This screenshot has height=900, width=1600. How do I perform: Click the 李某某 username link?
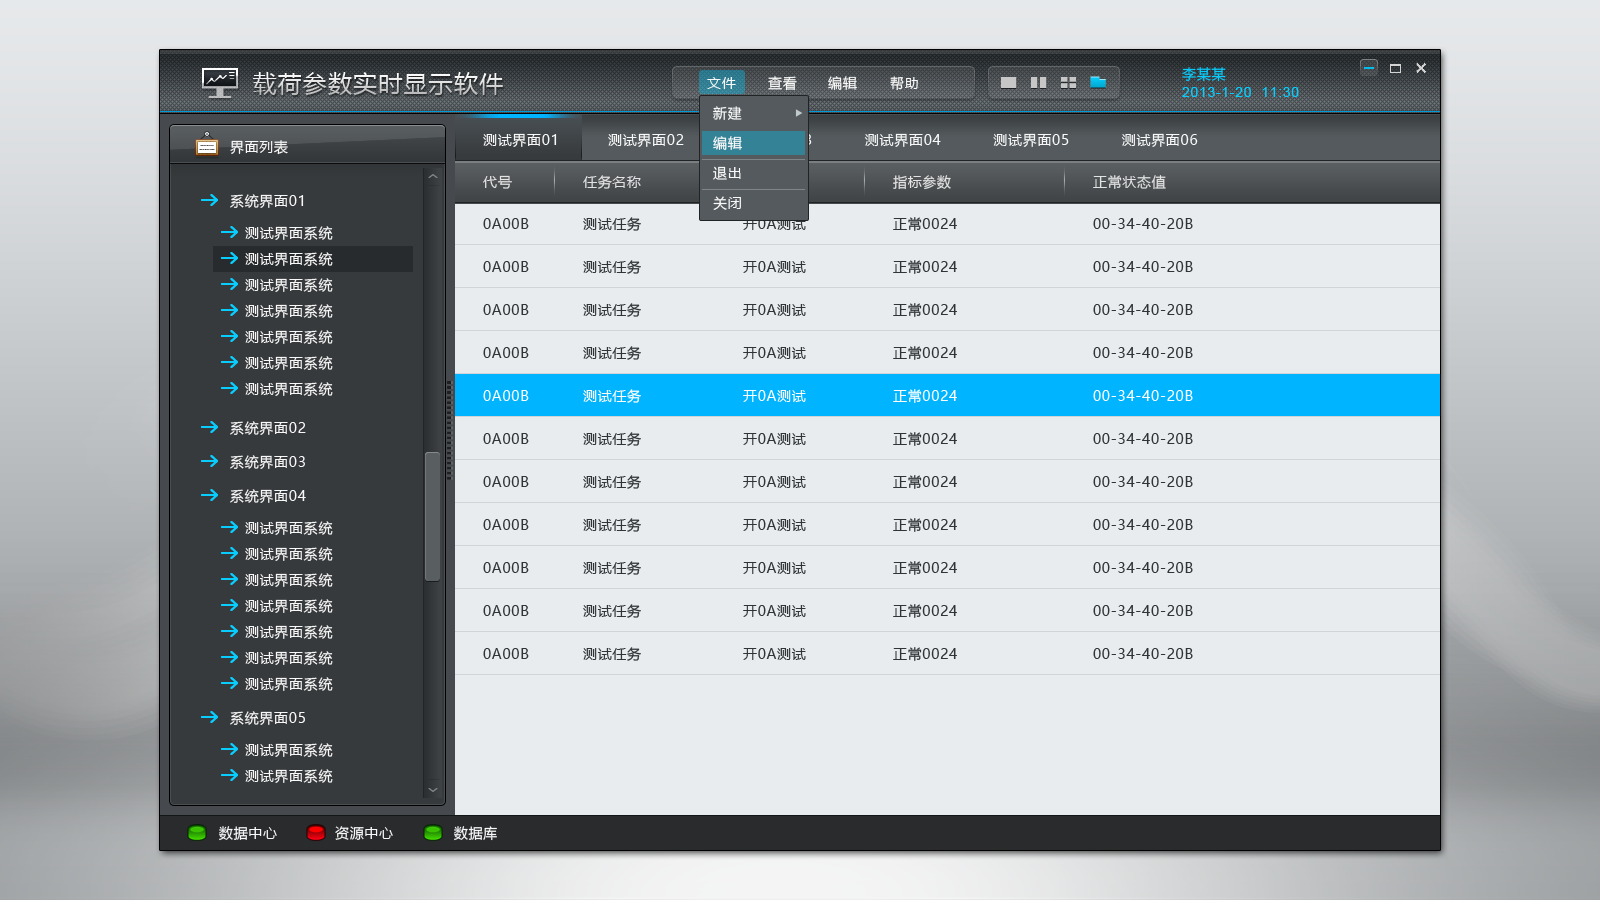click(x=1203, y=74)
